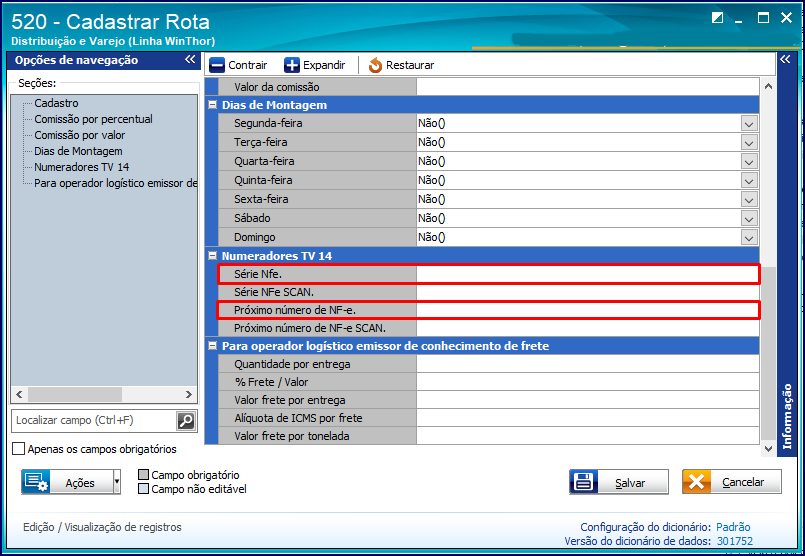Click the Domingo field label

pyautogui.click(x=255, y=238)
